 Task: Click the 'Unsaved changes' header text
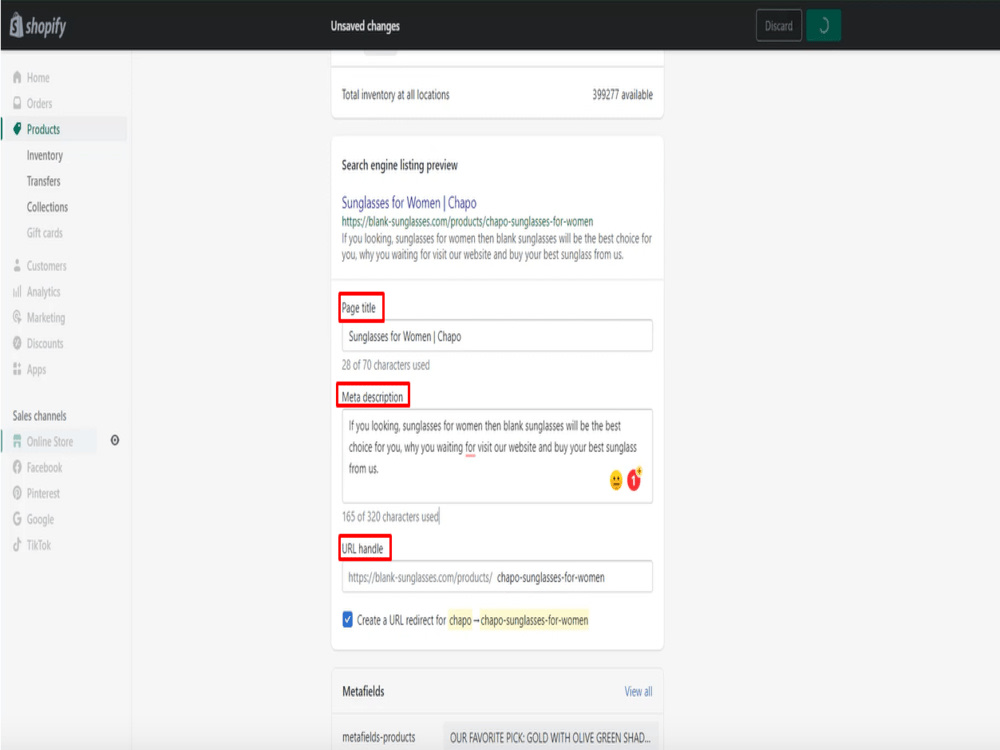click(365, 26)
